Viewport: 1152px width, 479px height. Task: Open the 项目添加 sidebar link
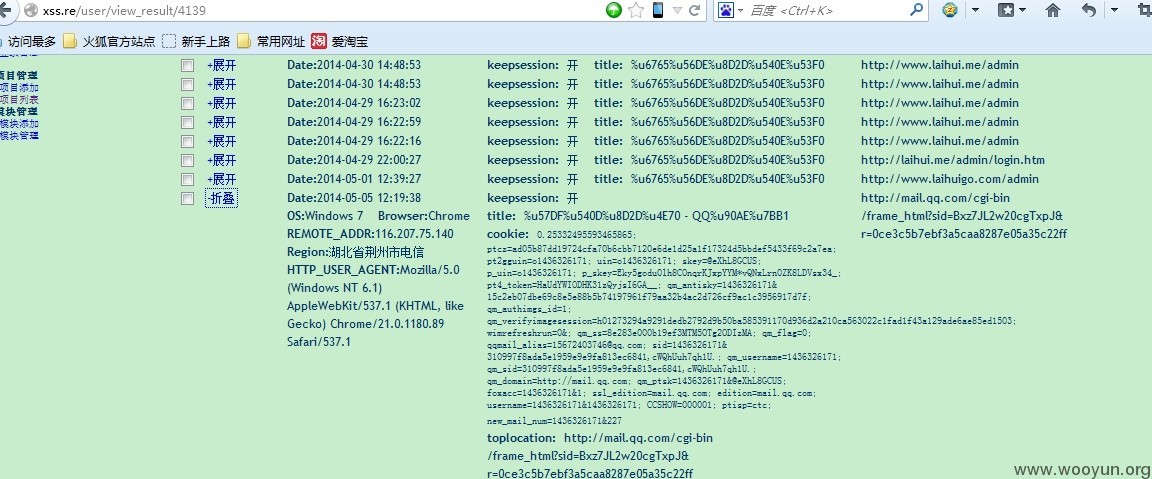pyautogui.click(x=19, y=87)
